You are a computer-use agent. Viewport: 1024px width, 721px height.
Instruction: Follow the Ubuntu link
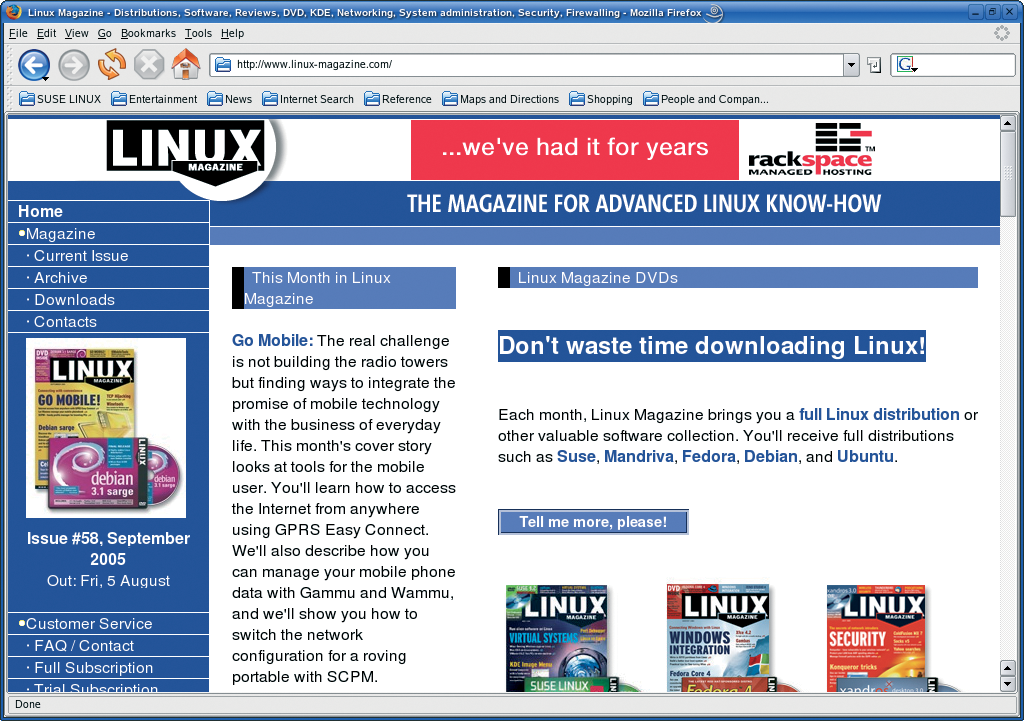point(865,457)
